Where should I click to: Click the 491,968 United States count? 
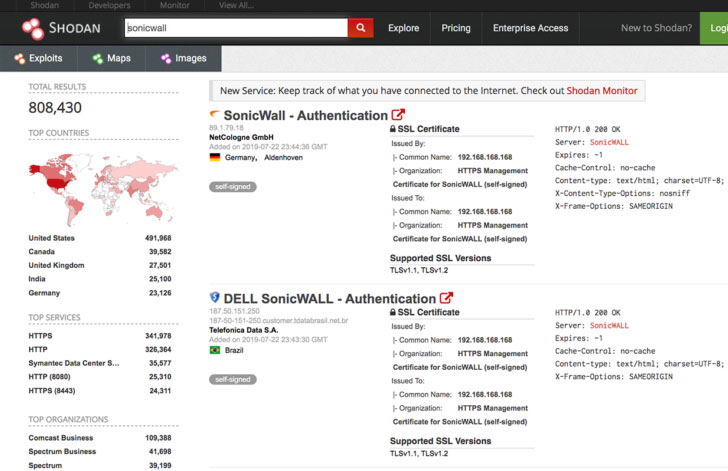tap(158, 238)
